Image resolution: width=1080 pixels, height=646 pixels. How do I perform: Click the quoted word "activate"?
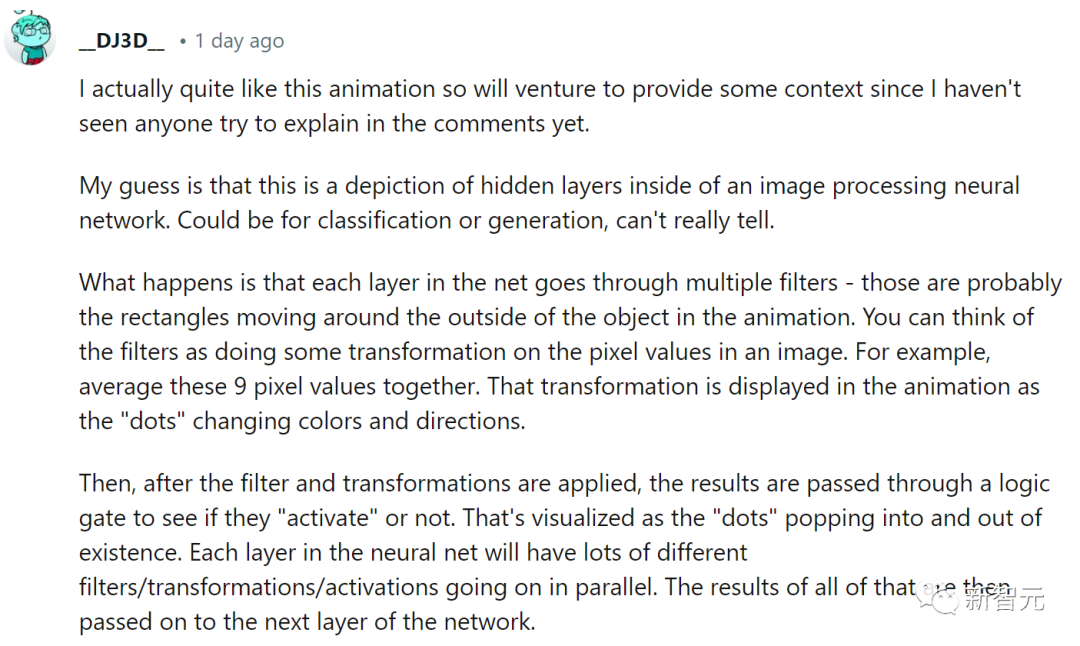[328, 518]
